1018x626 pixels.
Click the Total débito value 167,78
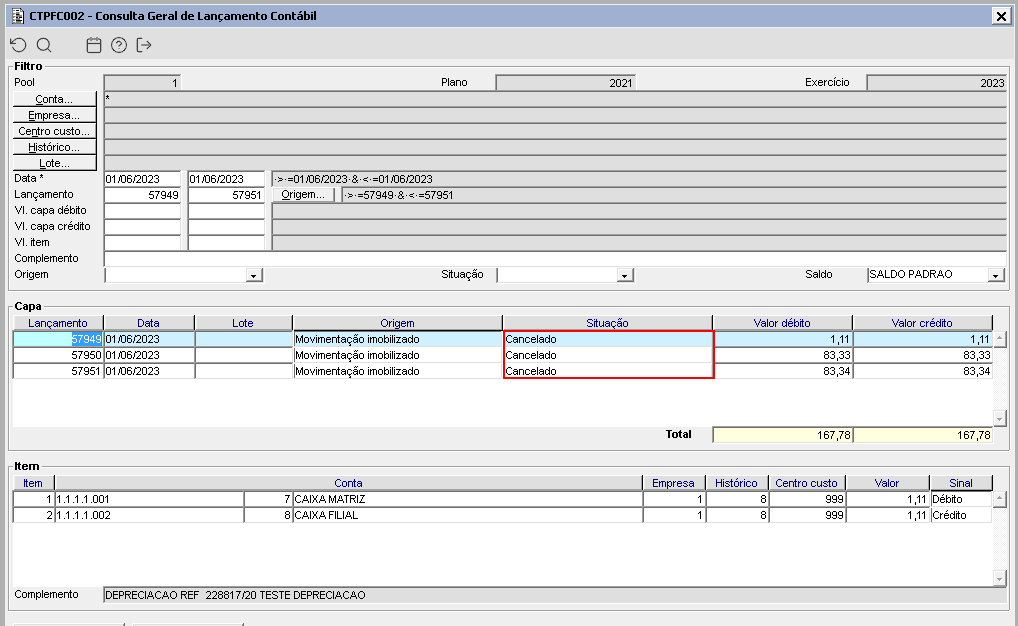(782, 435)
